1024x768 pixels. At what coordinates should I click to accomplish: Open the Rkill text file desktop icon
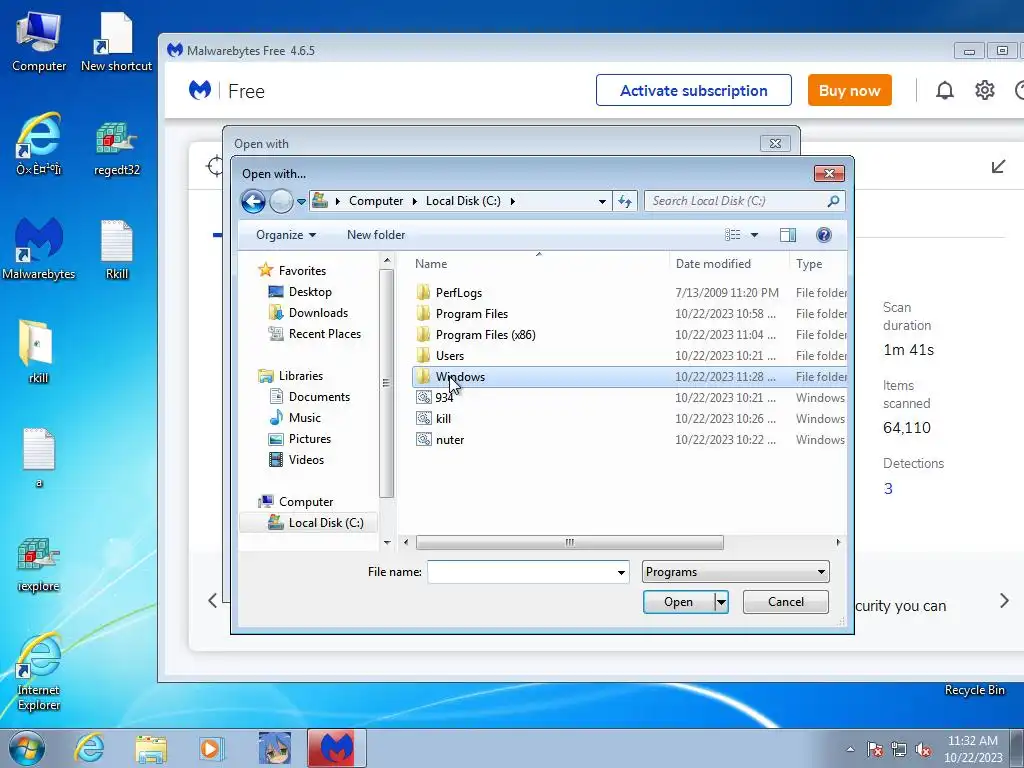[x=117, y=249]
